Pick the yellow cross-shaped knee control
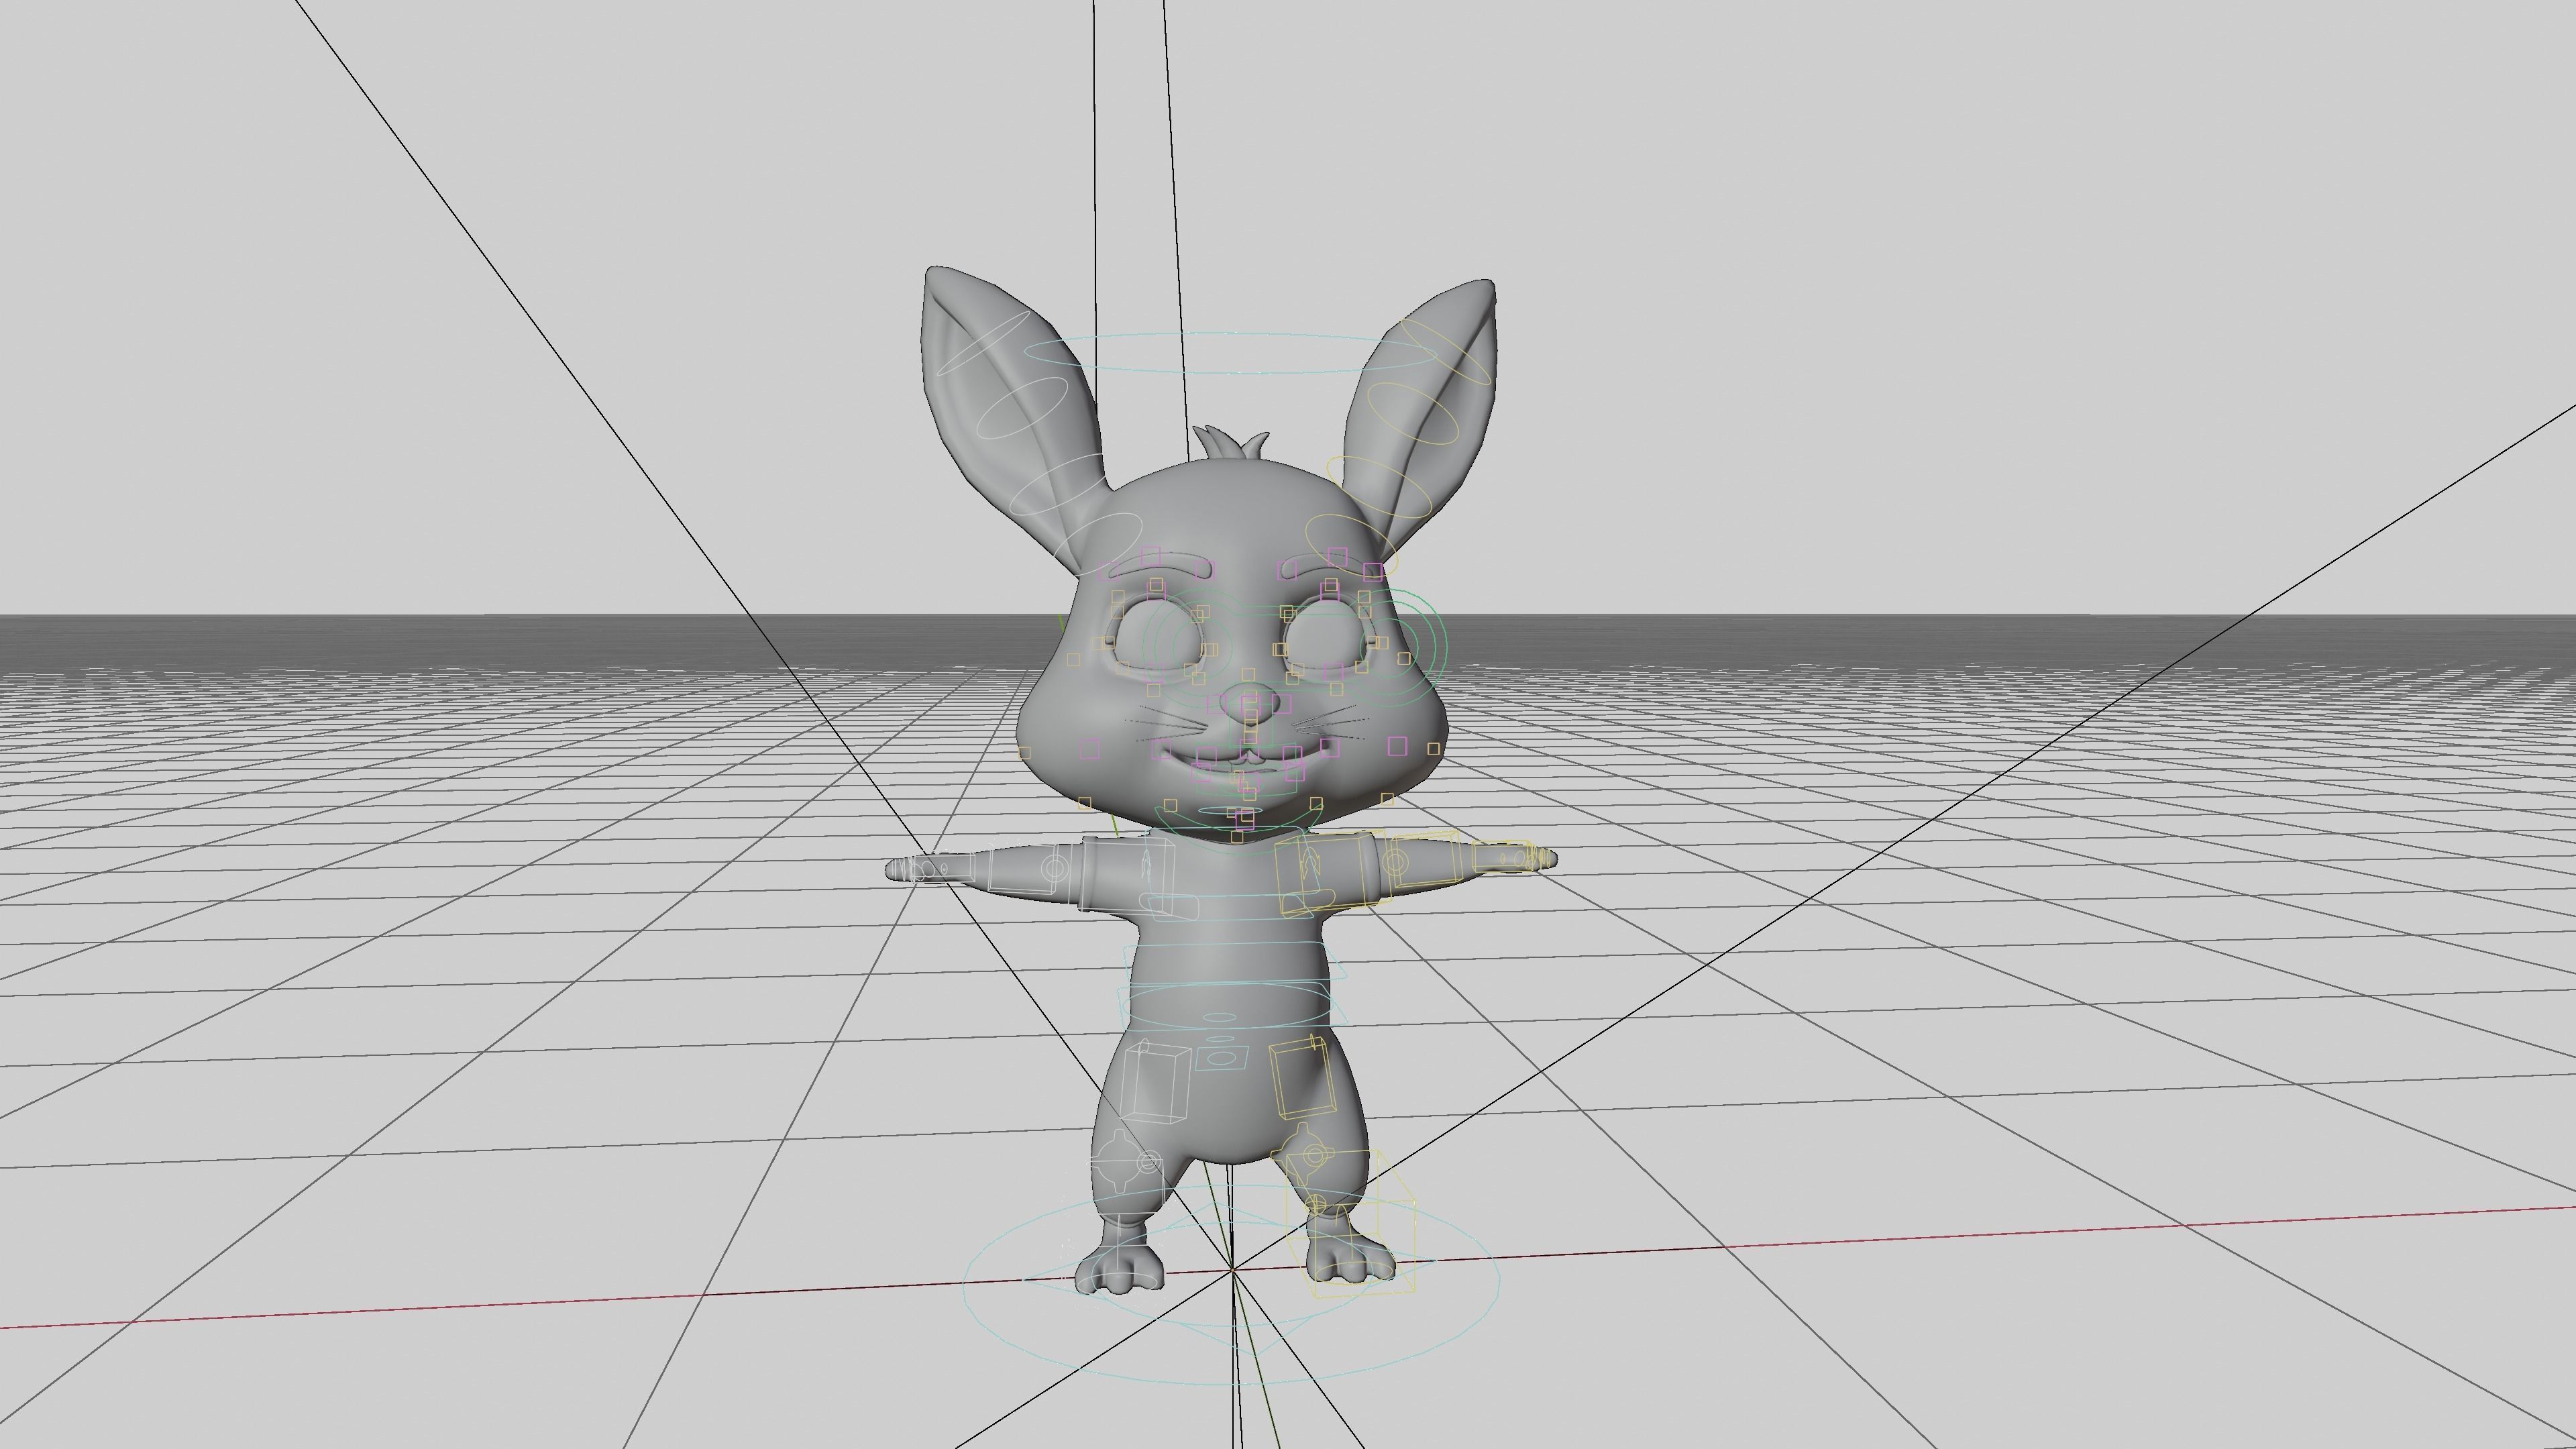2576x1449 pixels. point(1303,1156)
